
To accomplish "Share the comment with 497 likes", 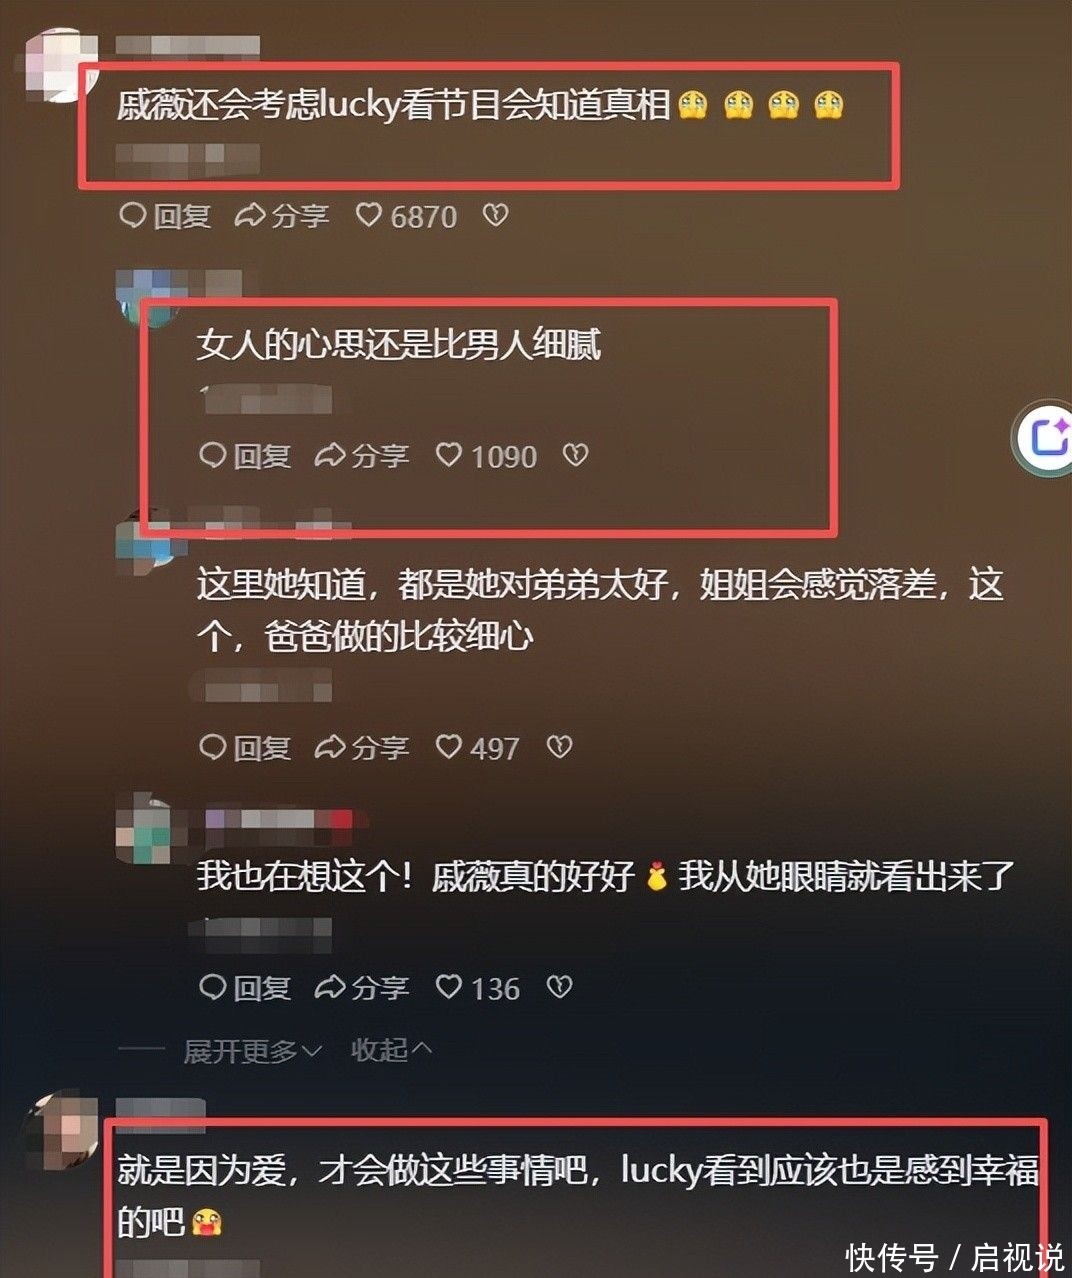I will 362,747.
